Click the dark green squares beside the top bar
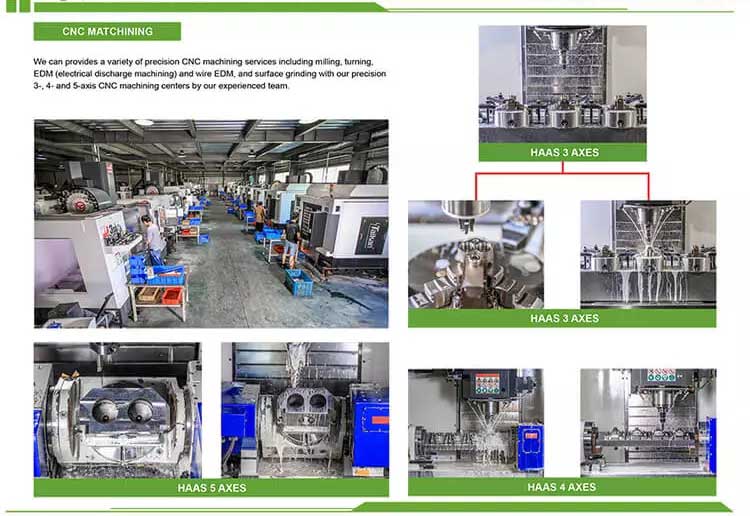This screenshot has height=516, width=750. [x=17, y=6]
